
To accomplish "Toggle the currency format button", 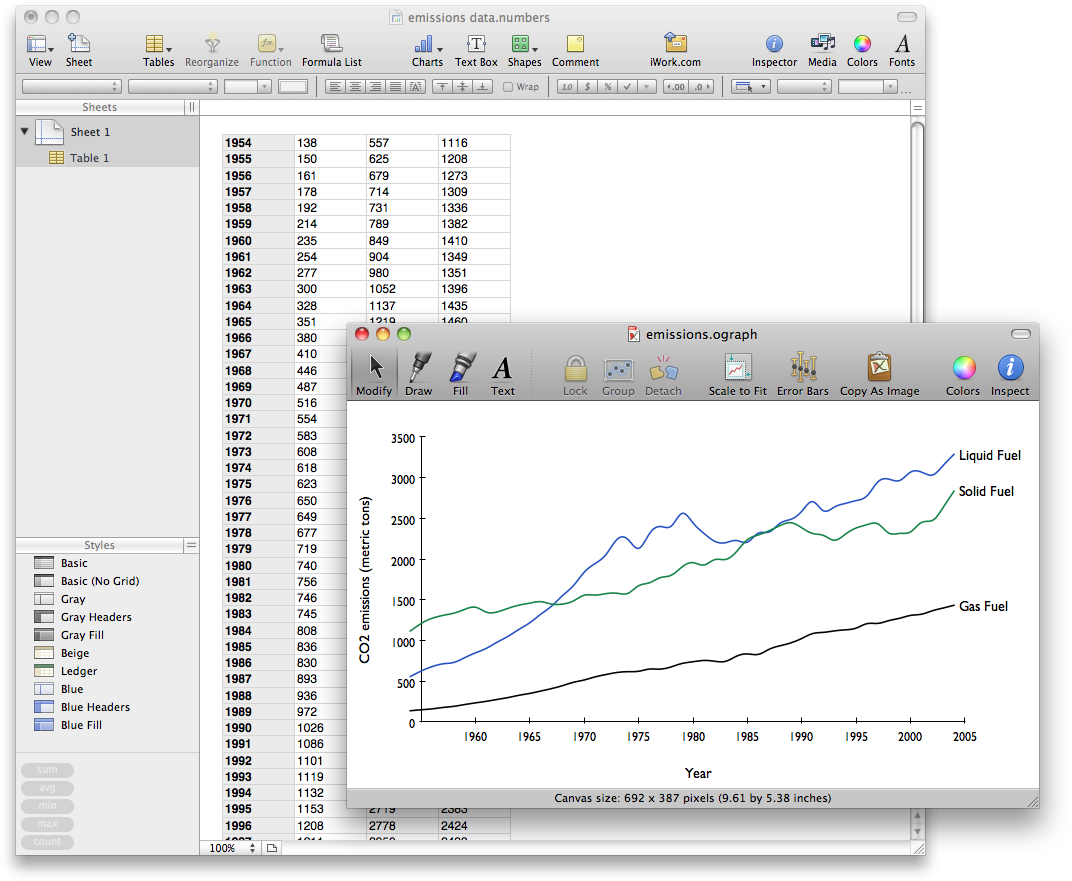I will (x=587, y=87).
